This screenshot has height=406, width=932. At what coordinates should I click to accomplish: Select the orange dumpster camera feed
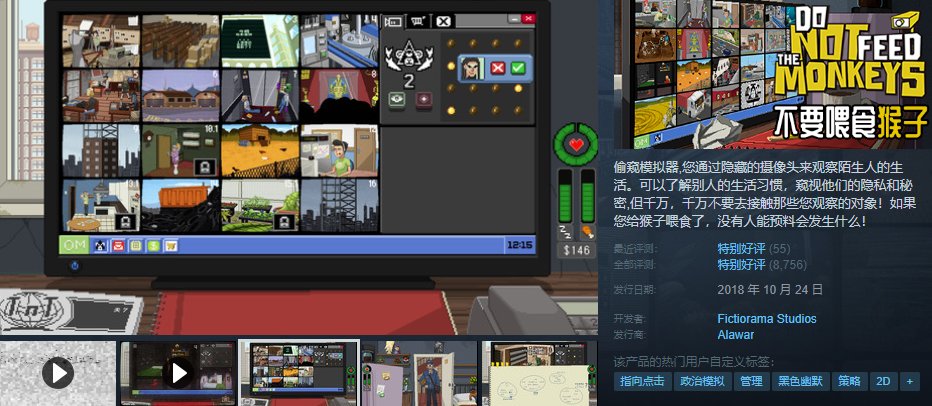pyautogui.click(x=180, y=206)
